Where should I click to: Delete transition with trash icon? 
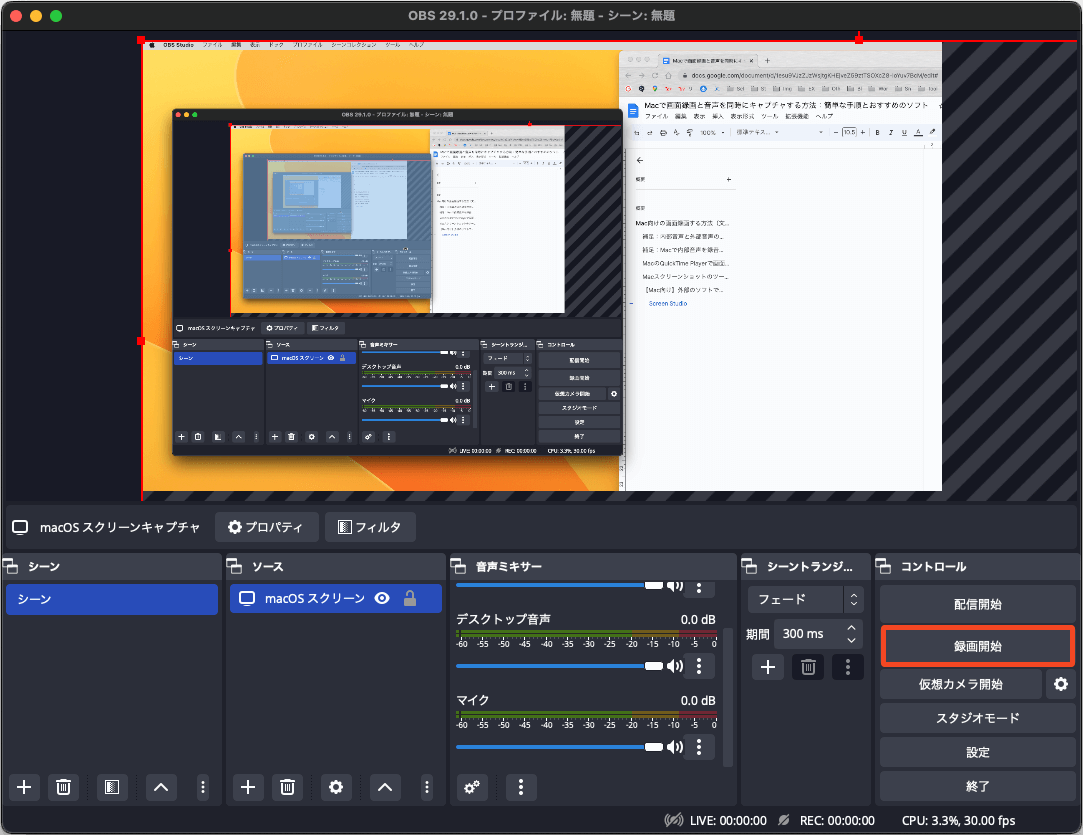coord(808,667)
